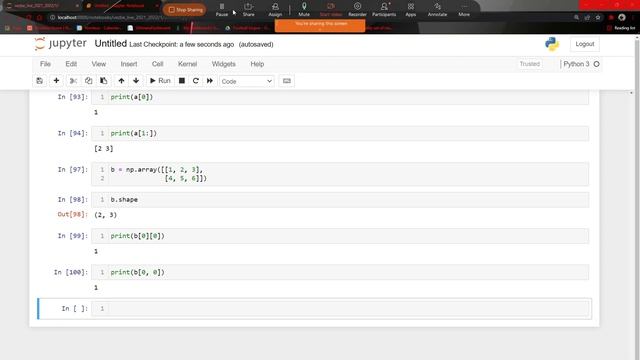Viewport: 640px width, 360px height.
Task: Cut selected cells with scissors icon
Action: [73, 81]
